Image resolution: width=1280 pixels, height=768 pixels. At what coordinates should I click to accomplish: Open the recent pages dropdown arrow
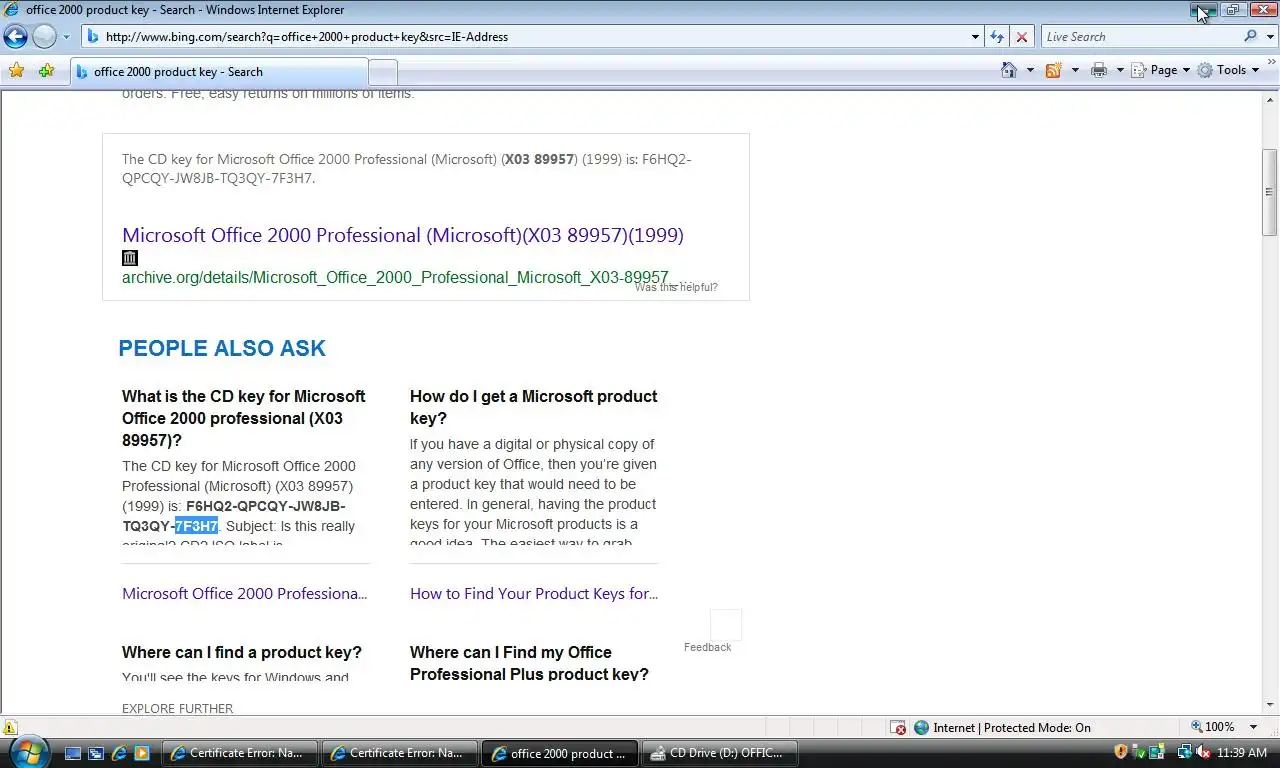click(x=66, y=37)
